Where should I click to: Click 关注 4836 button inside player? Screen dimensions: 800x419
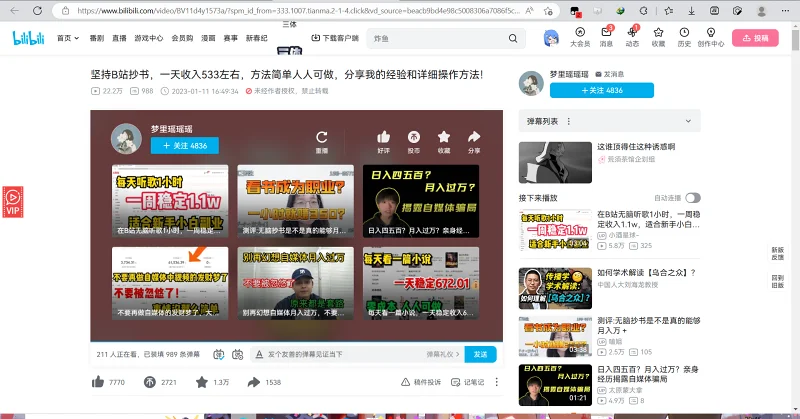click(x=185, y=145)
